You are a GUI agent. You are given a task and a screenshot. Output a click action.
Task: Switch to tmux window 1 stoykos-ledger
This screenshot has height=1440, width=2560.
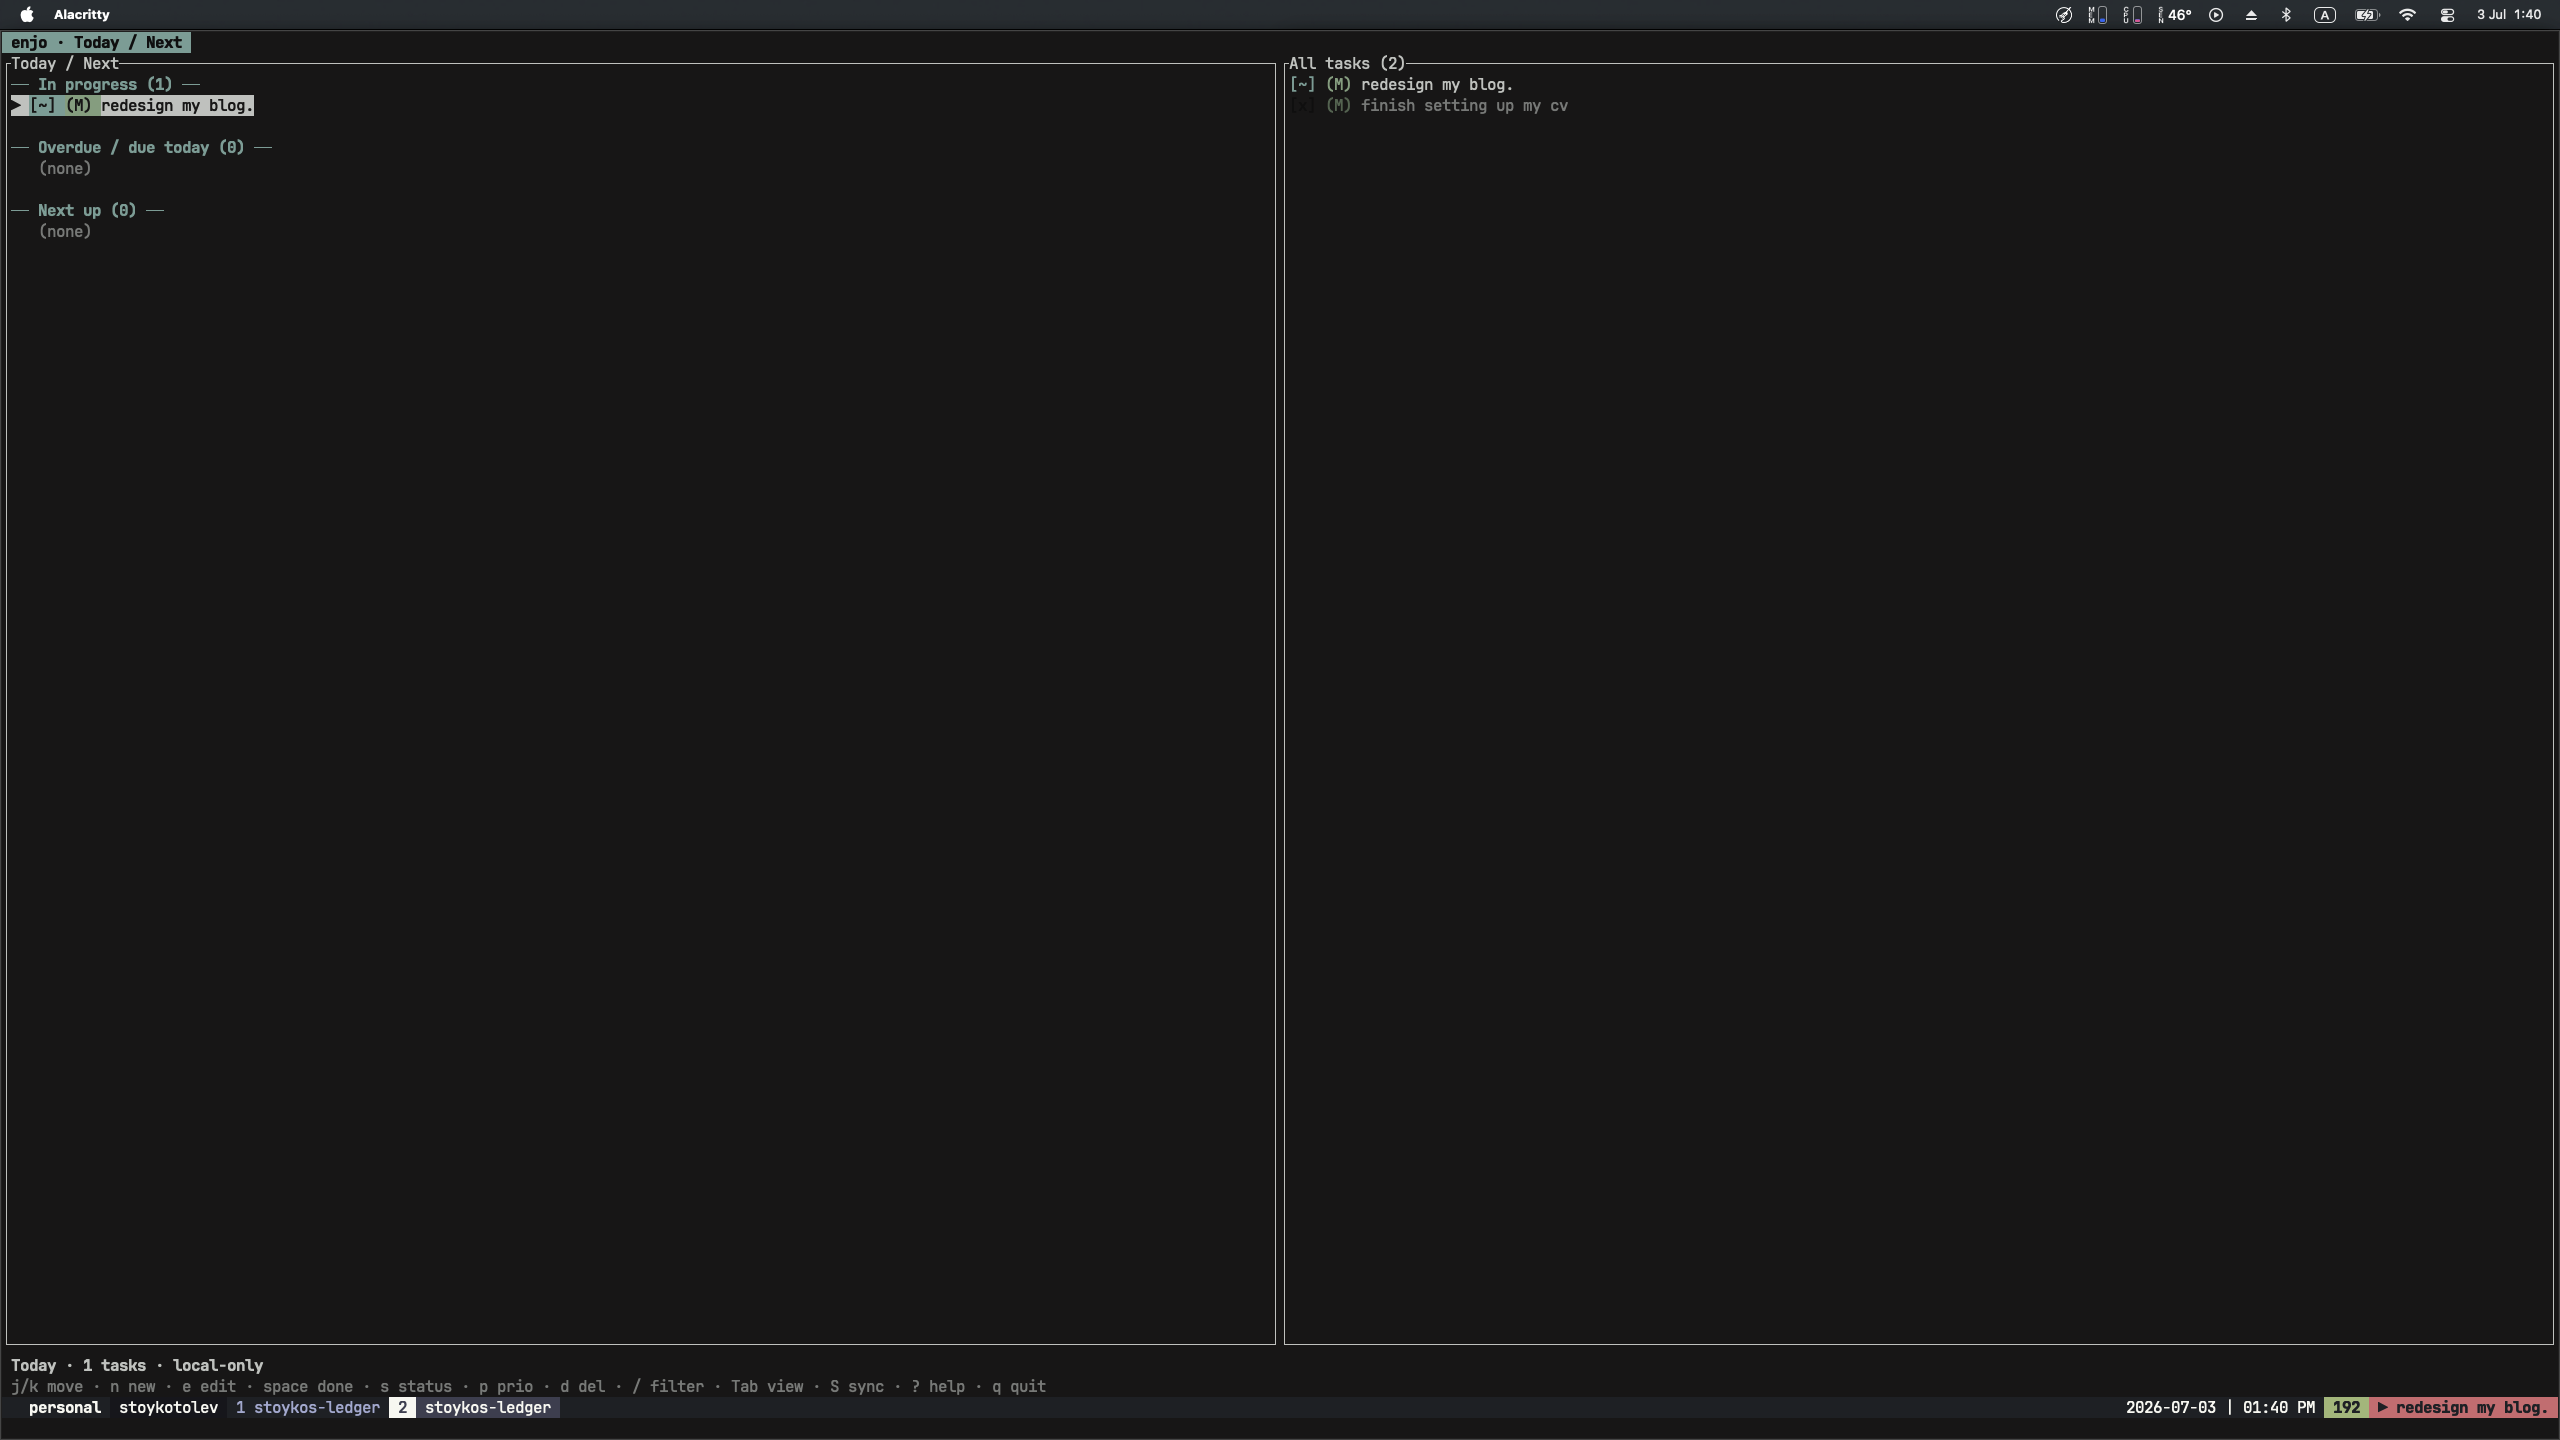click(x=308, y=1408)
